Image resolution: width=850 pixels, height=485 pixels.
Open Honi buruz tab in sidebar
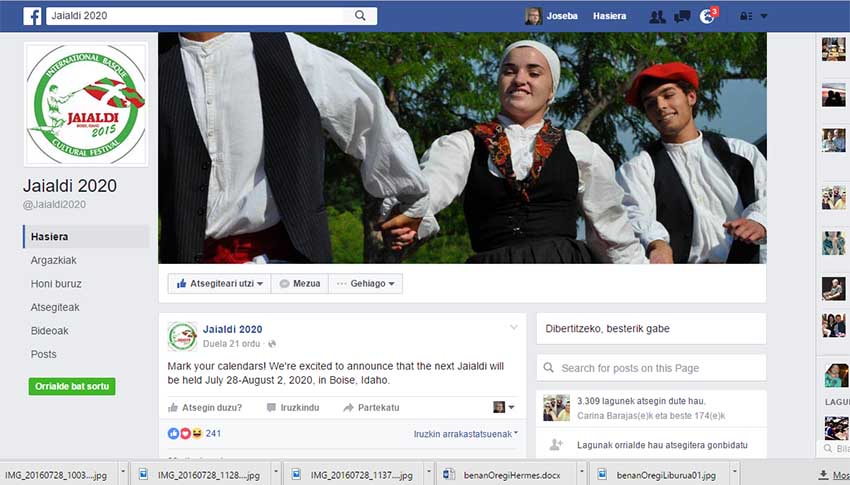coord(56,283)
